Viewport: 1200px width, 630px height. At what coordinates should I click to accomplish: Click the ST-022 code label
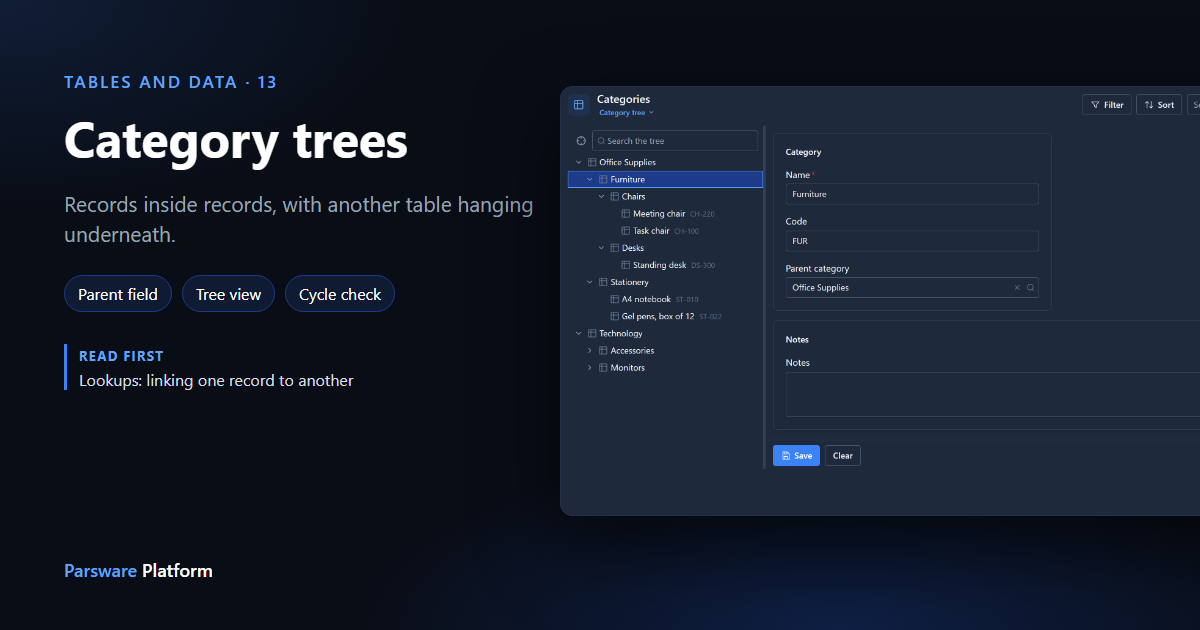tap(710, 317)
